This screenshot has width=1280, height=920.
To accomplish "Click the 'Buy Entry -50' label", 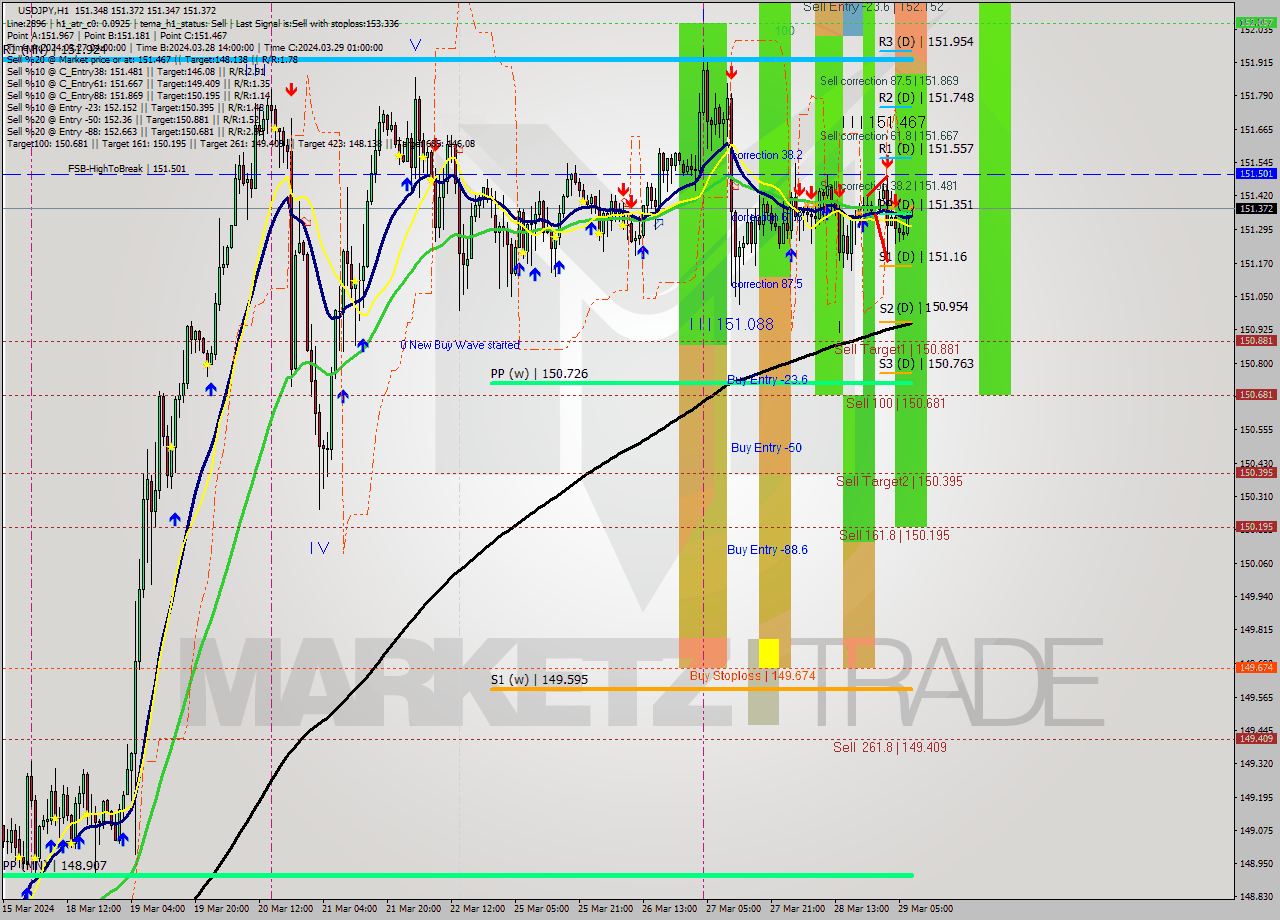I will pyautogui.click(x=766, y=448).
